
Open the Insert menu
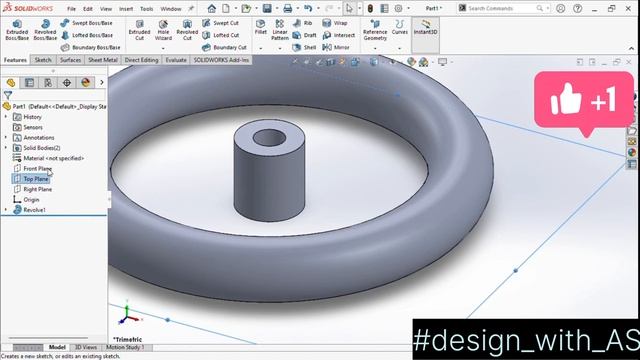tap(126, 9)
